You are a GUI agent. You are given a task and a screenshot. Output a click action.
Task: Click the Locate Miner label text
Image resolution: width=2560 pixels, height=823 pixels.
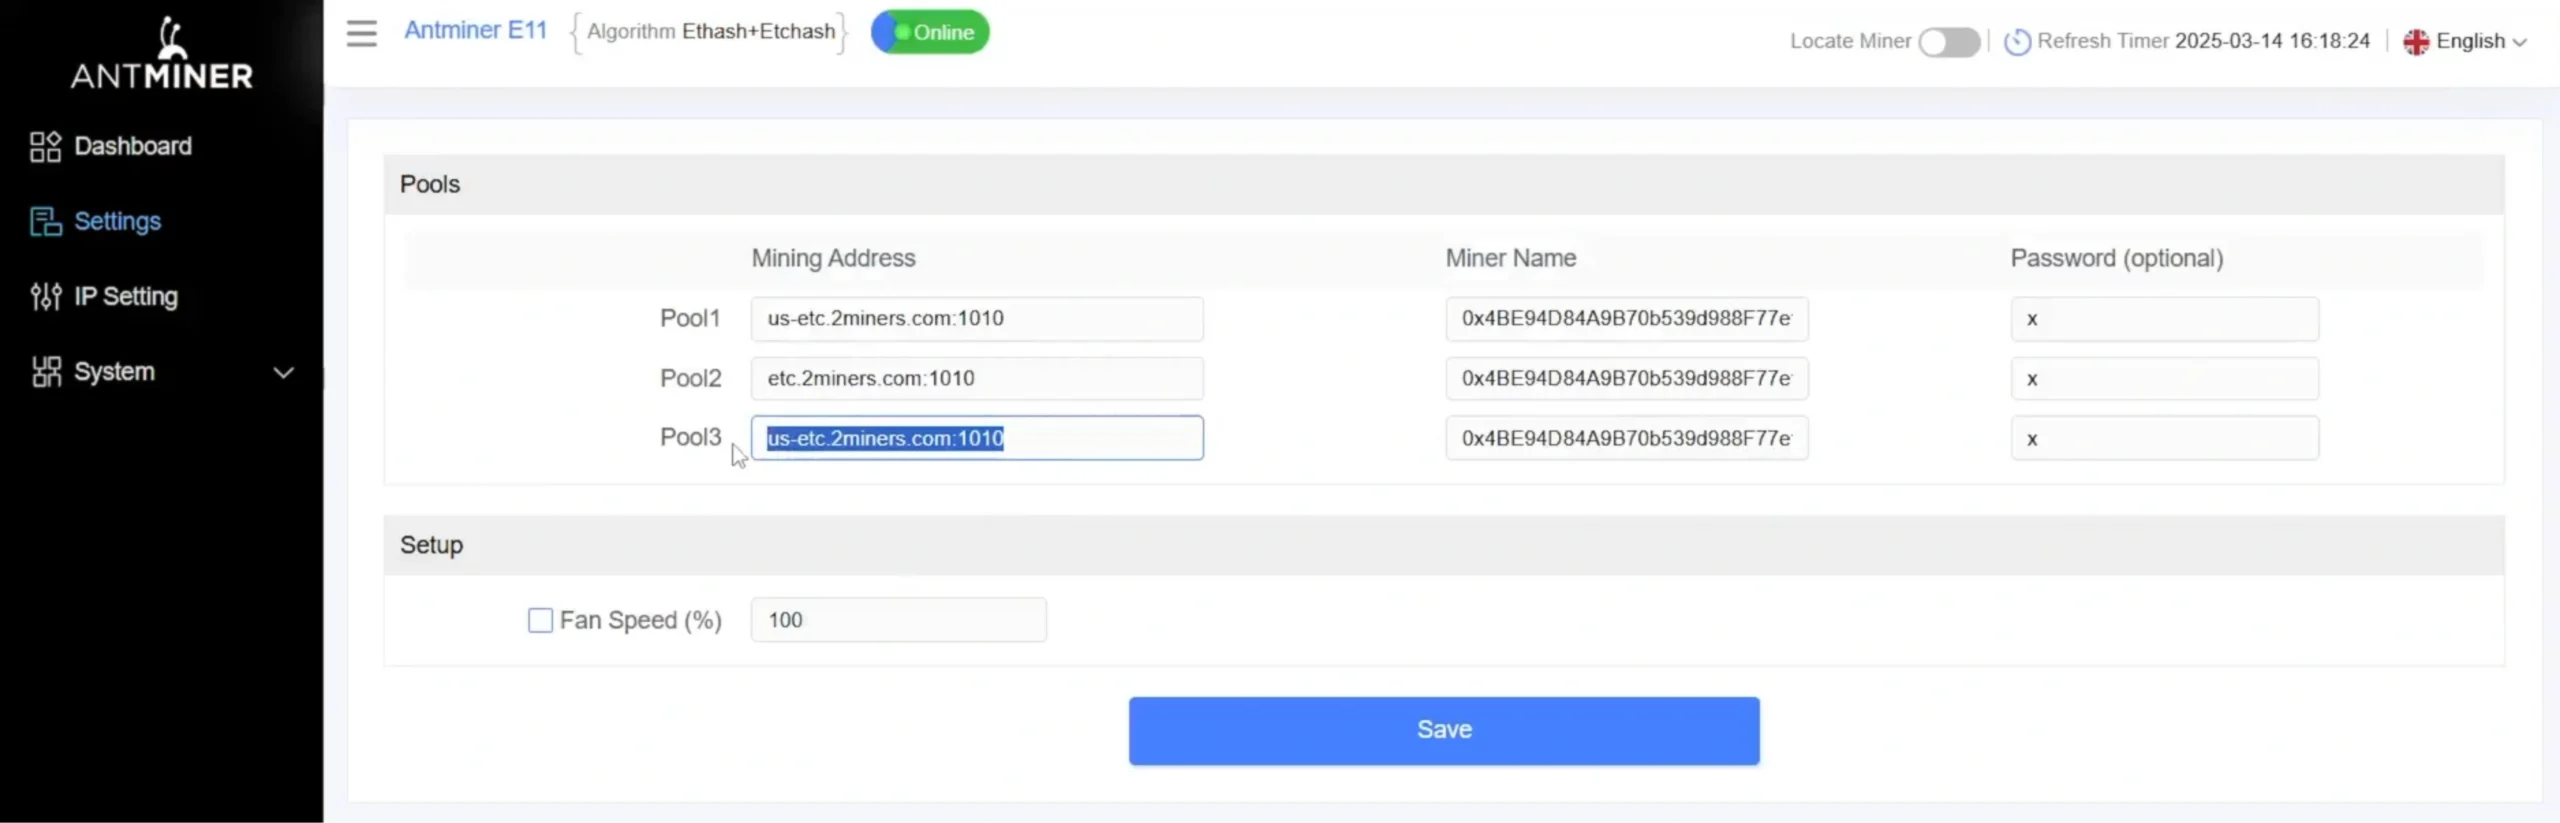1850,41
